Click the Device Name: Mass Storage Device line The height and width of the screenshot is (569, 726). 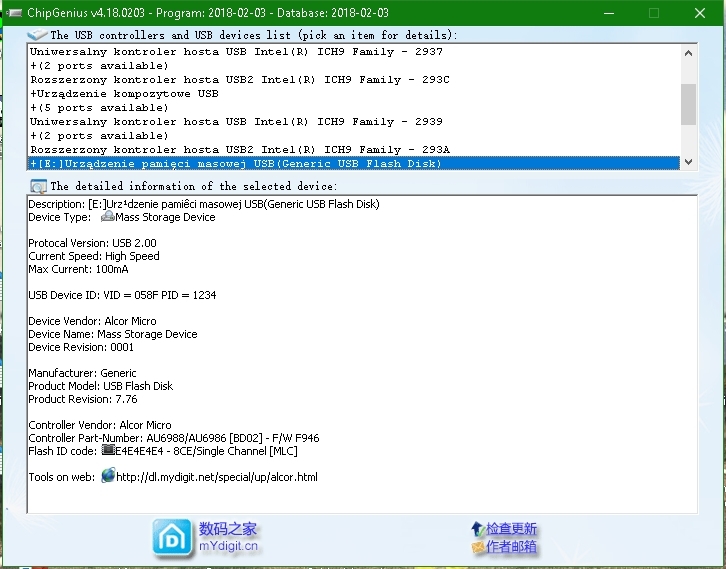[x=113, y=334]
